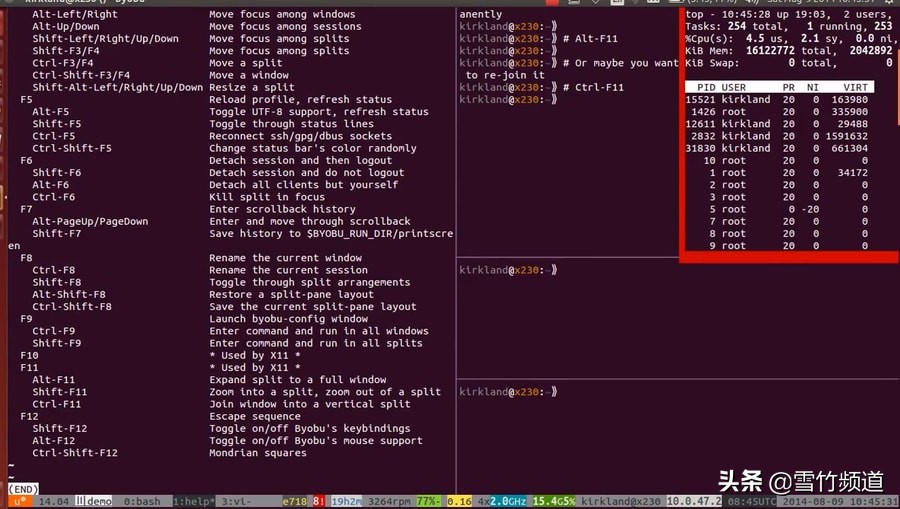Click 'Enter command and run in all splits'

click(316, 343)
